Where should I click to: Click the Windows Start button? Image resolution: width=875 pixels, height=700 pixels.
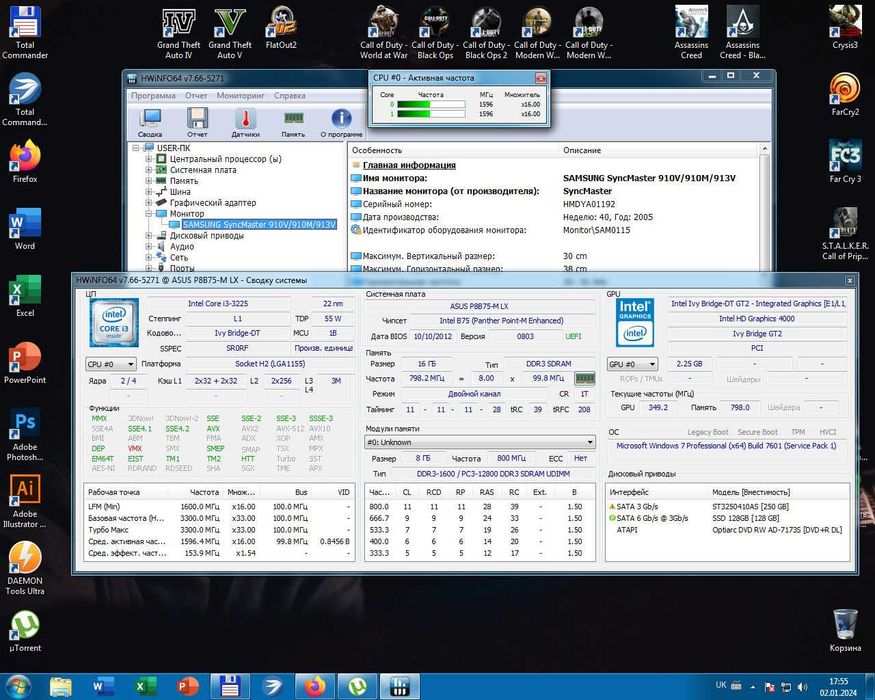[x=18, y=686]
